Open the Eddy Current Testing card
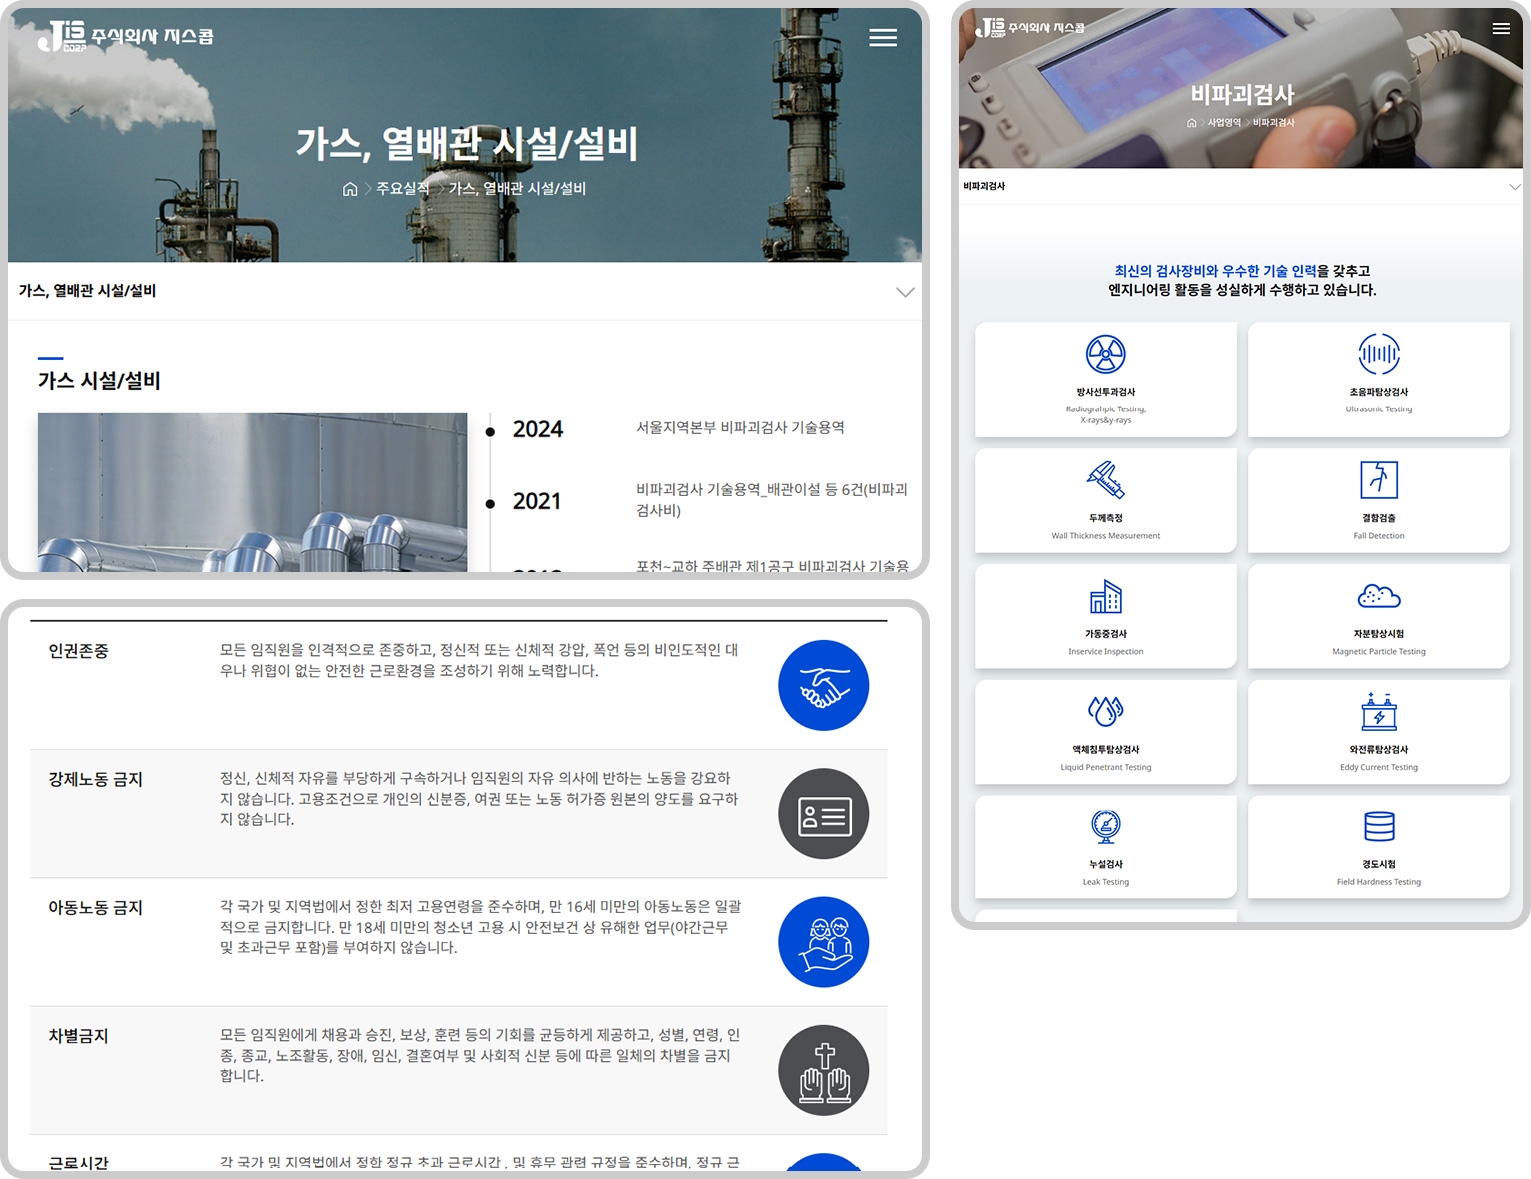 1379,732
